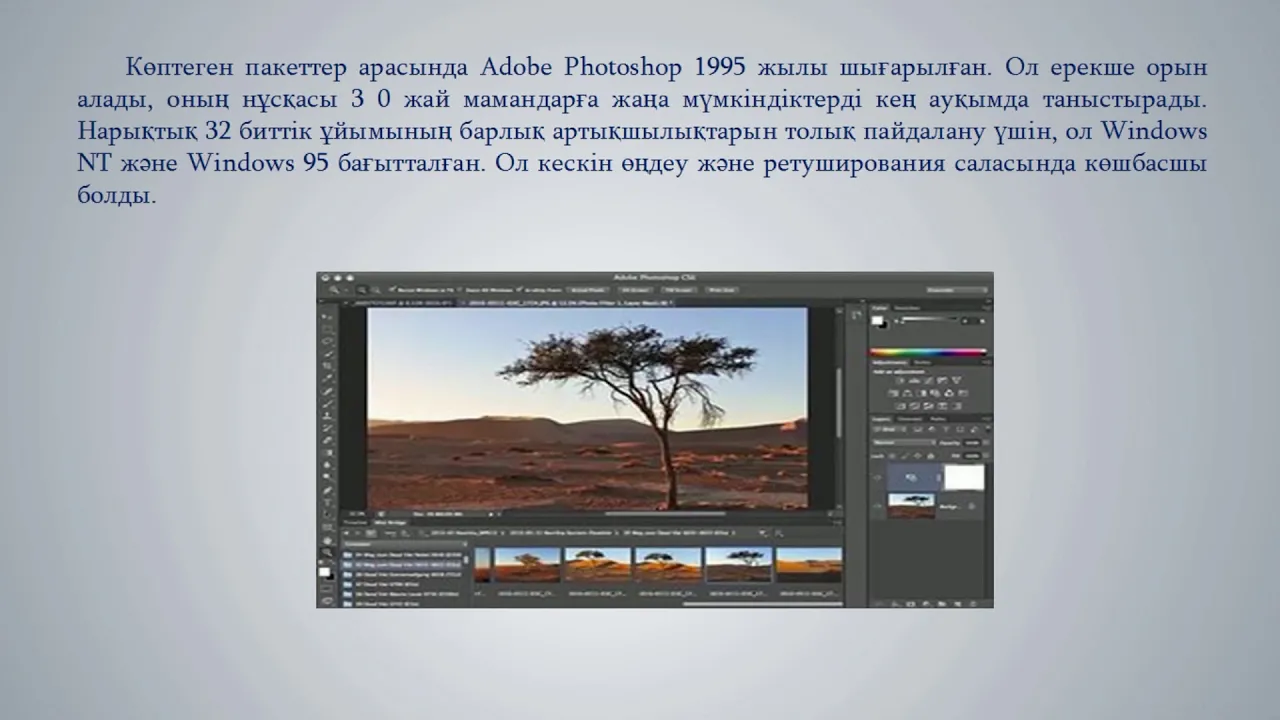Image resolution: width=1280 pixels, height=720 pixels.
Task: Select the Dodge tool
Action: [327, 476]
